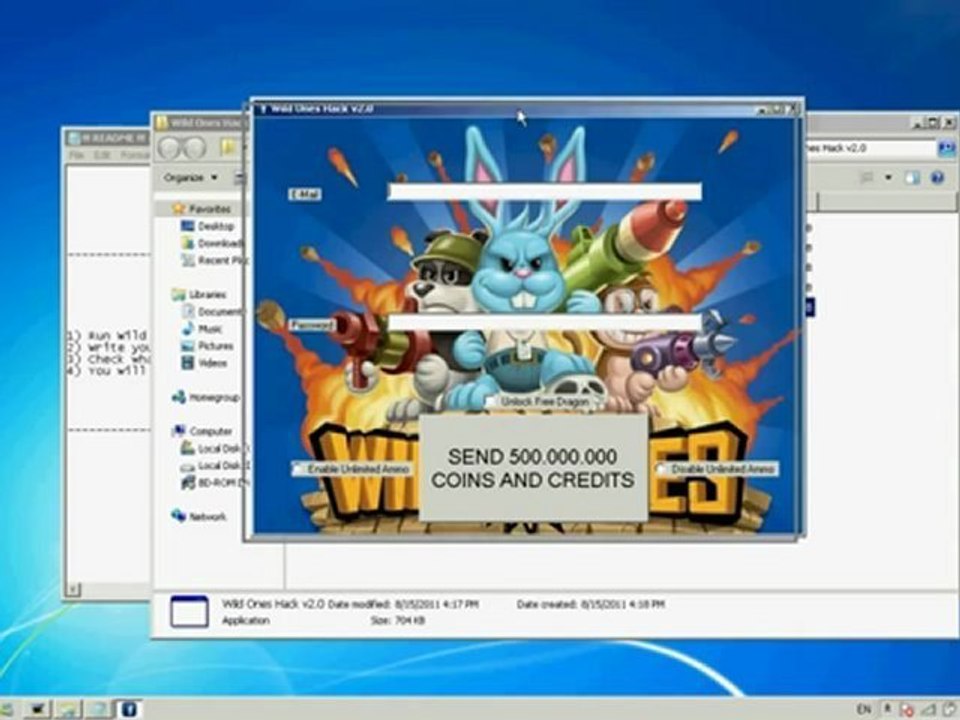Open the change view dropdown arrow
This screenshot has width=960, height=720.
coord(888,178)
